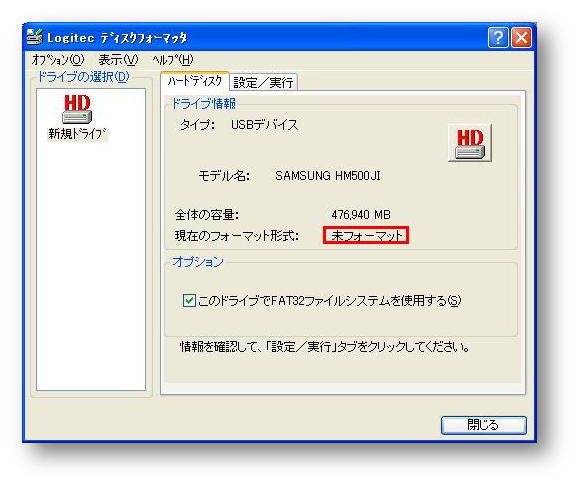The height and width of the screenshot is (485, 579).
Task: Switch to the ハードディスク tab
Action: 195,81
